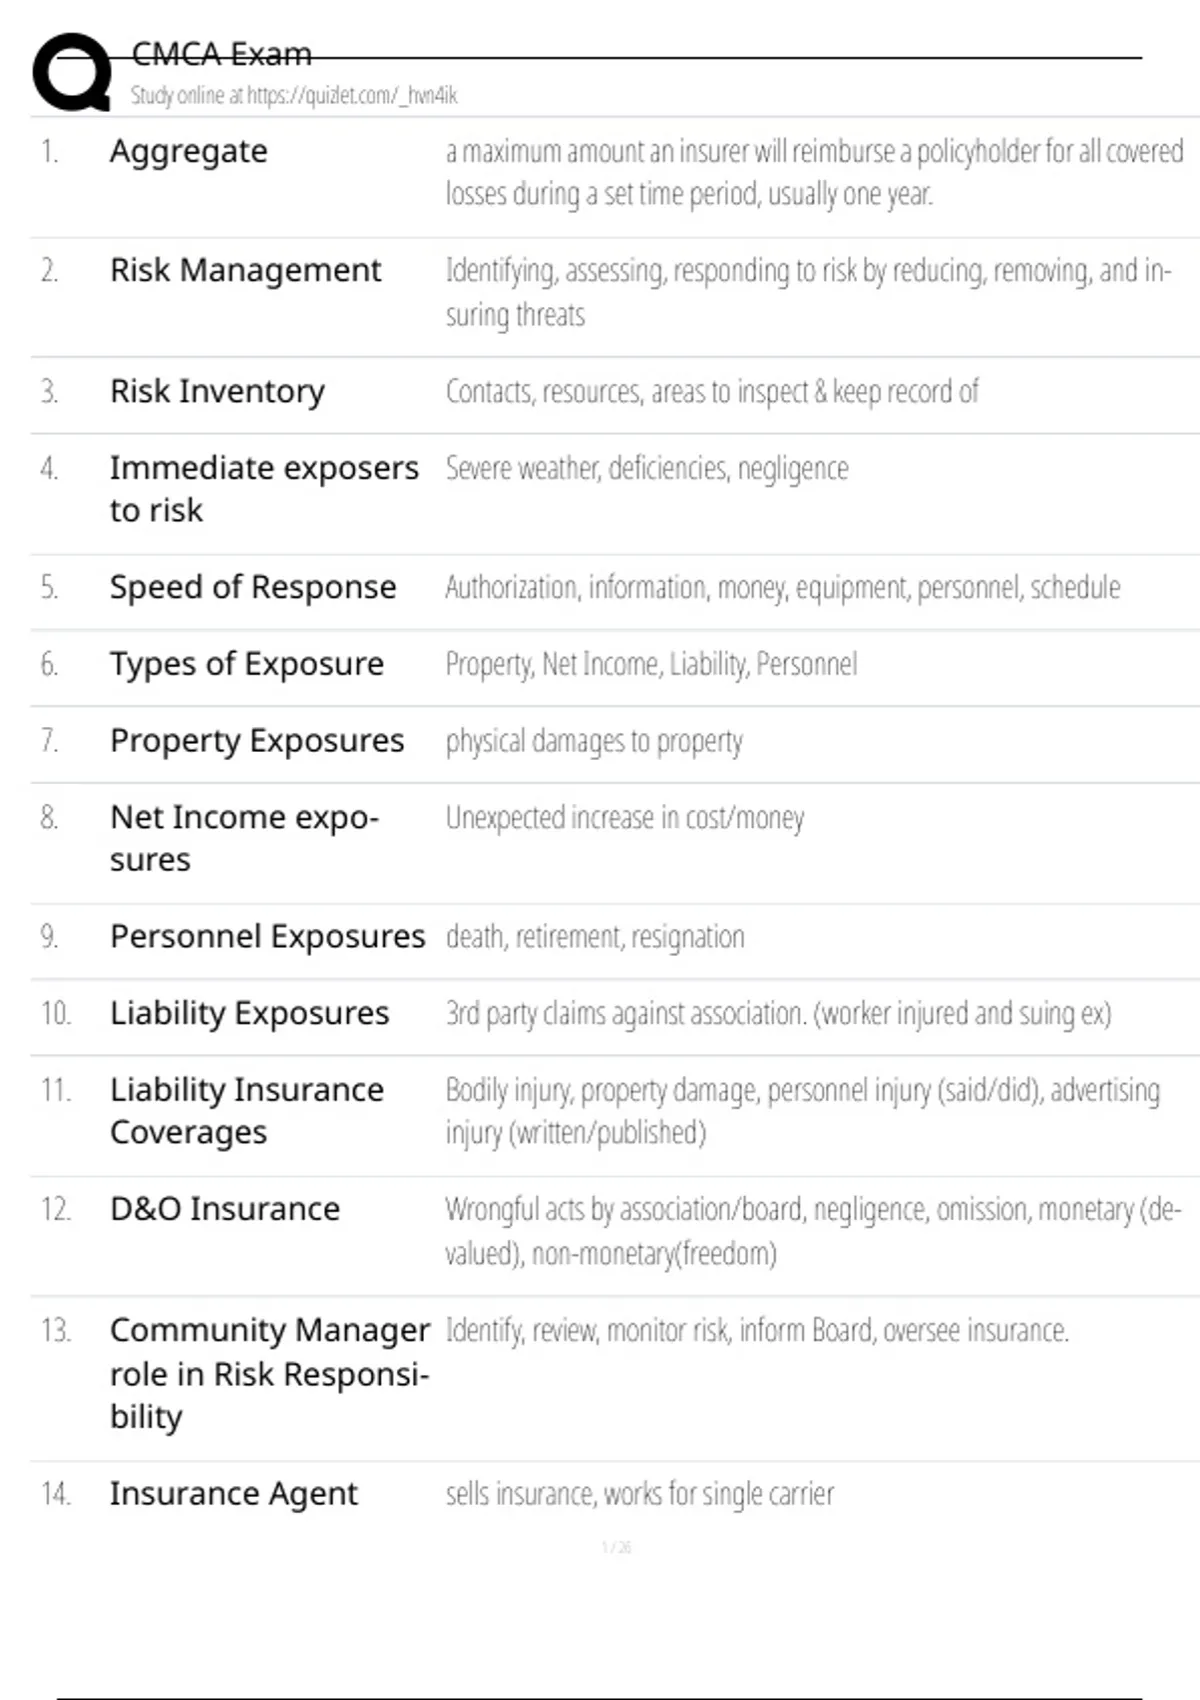Select the Community Manager role term

[x=269, y=1373]
